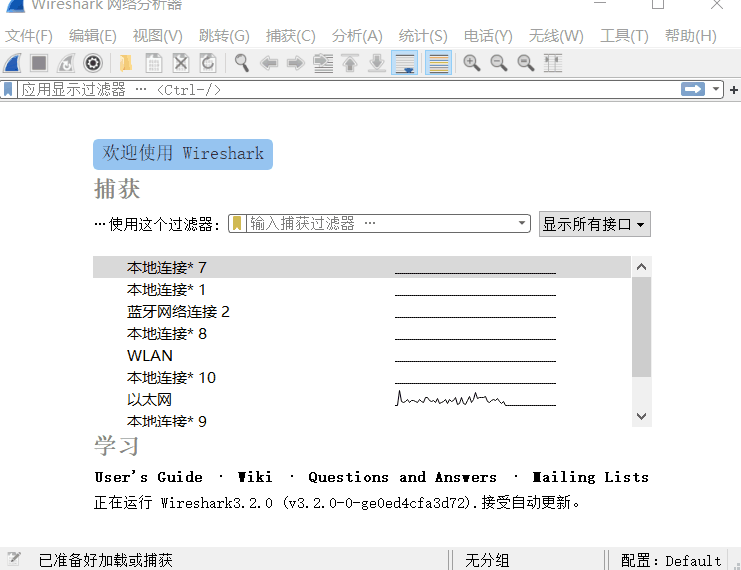741x570 pixels.
Task: Click the find packet magnifier icon
Action: [x=241, y=63]
